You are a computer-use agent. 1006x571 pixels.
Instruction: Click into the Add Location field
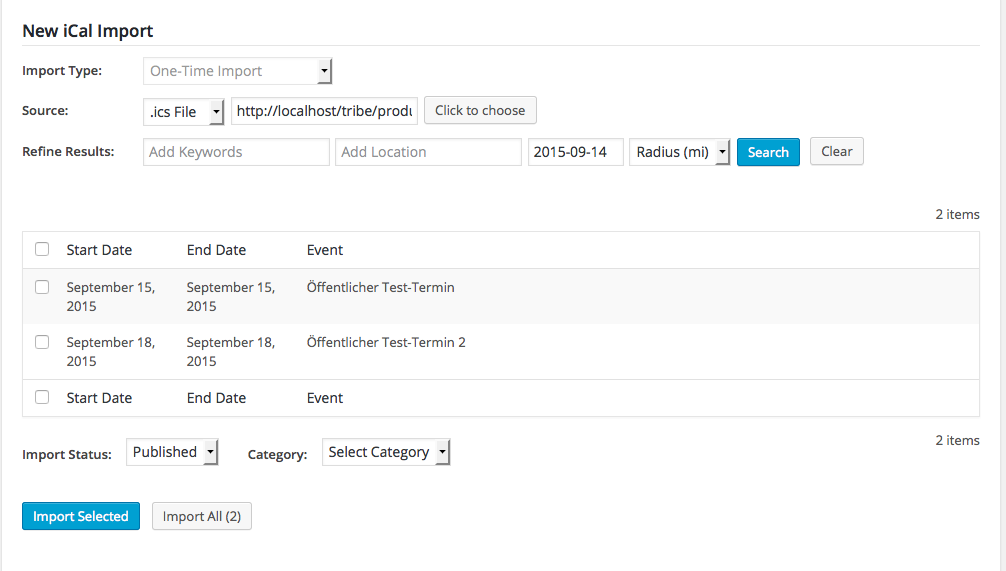(427, 152)
